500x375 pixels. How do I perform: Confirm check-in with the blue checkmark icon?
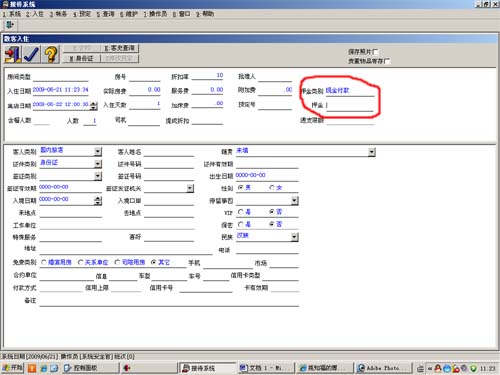pyautogui.click(x=32, y=54)
